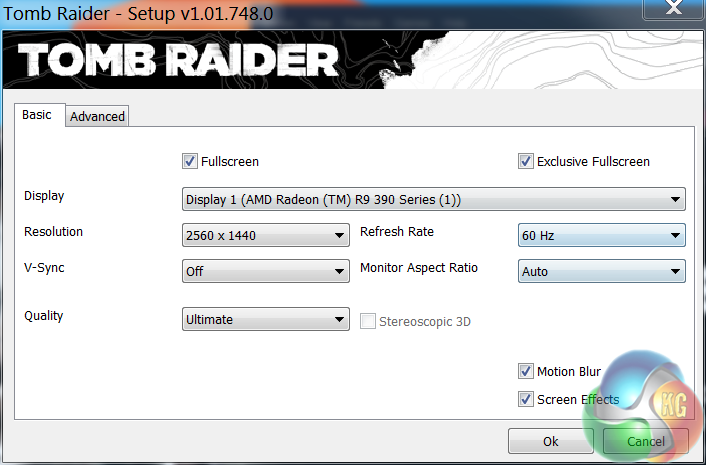
Task: Select the Basic tab
Action: (39, 115)
